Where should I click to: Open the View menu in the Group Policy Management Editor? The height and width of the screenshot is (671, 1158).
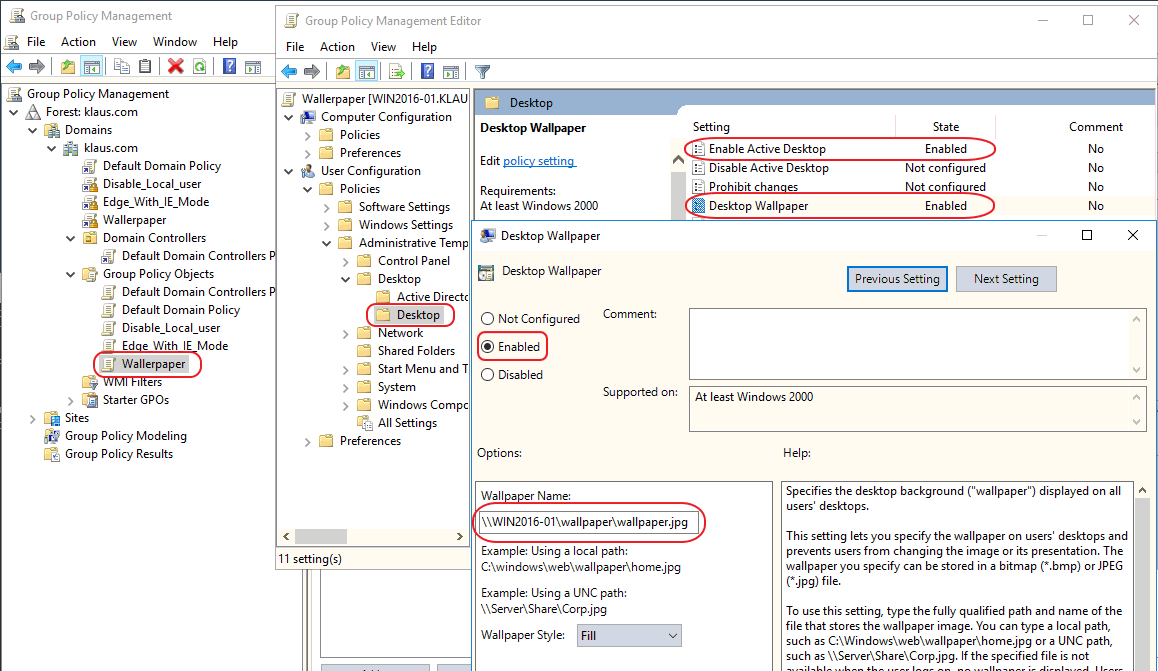pyautogui.click(x=383, y=47)
